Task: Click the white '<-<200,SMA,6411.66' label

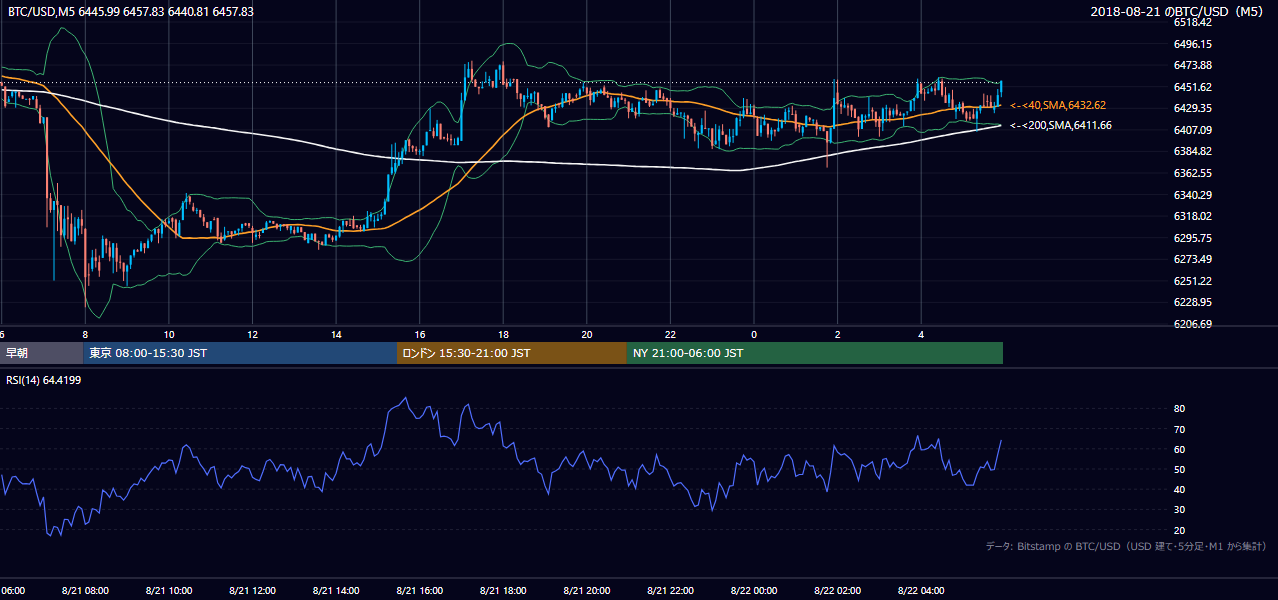Action: [x=1061, y=126]
